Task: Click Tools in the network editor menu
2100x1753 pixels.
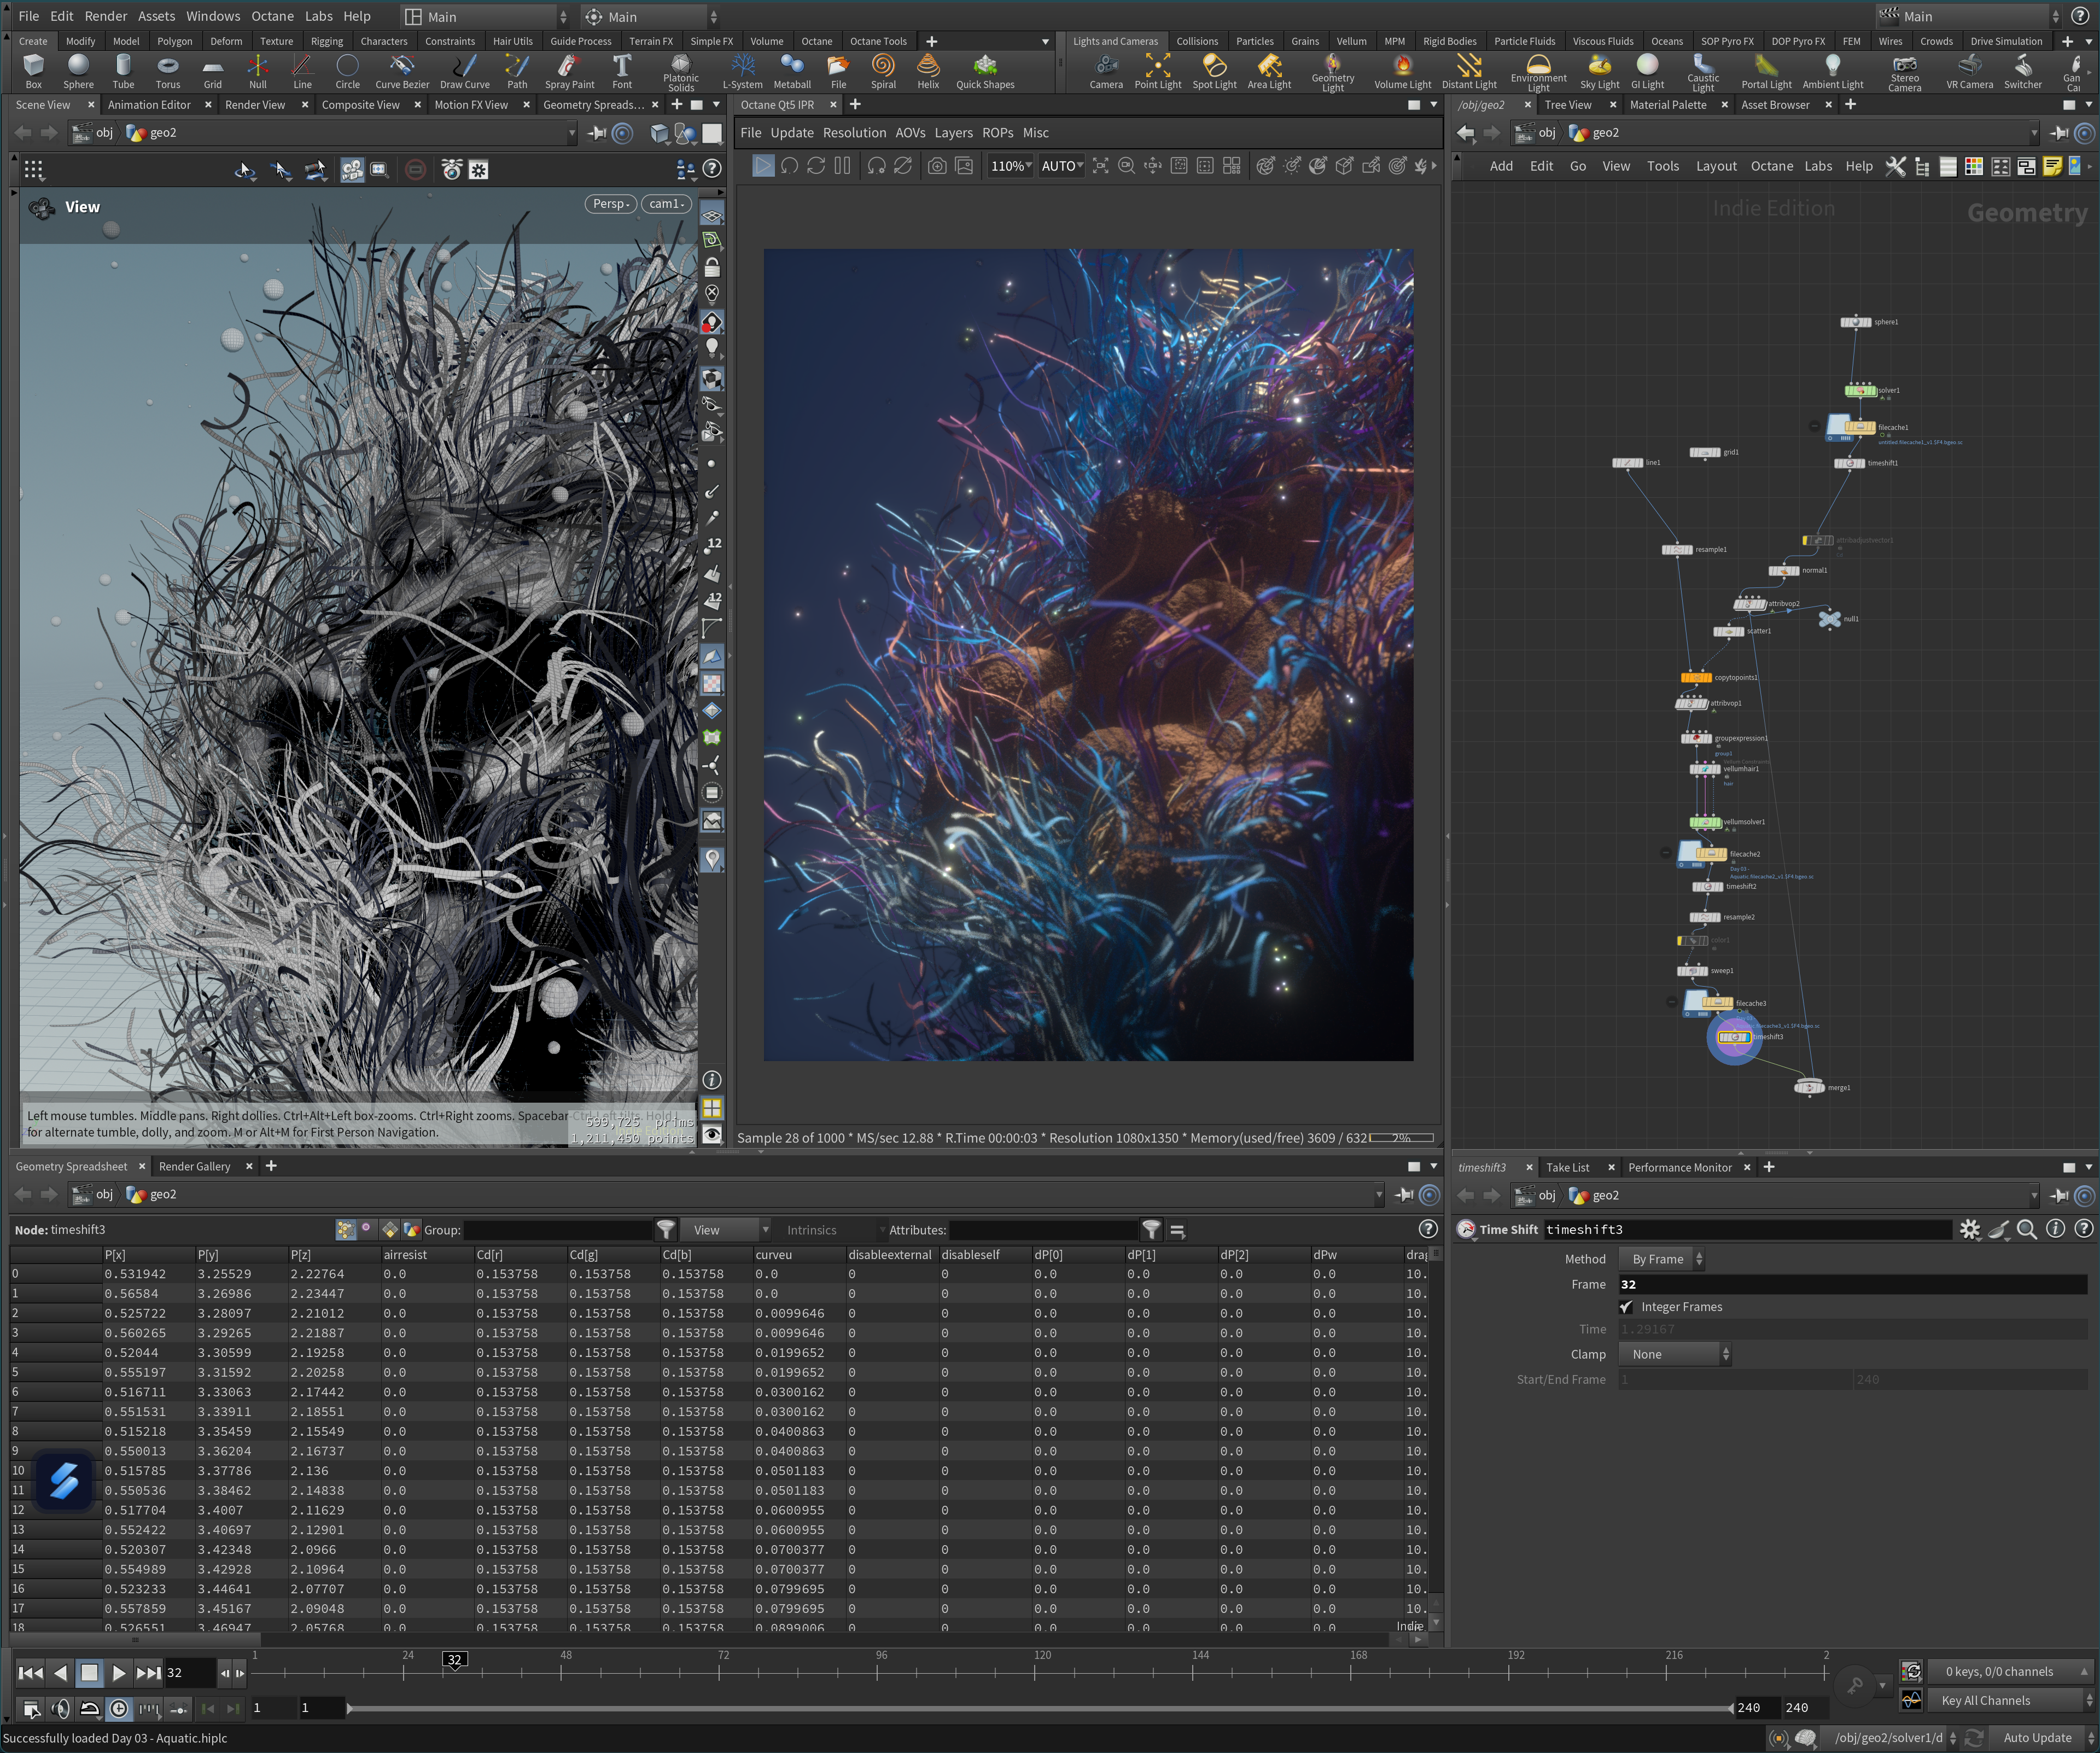Action: pos(1663,166)
